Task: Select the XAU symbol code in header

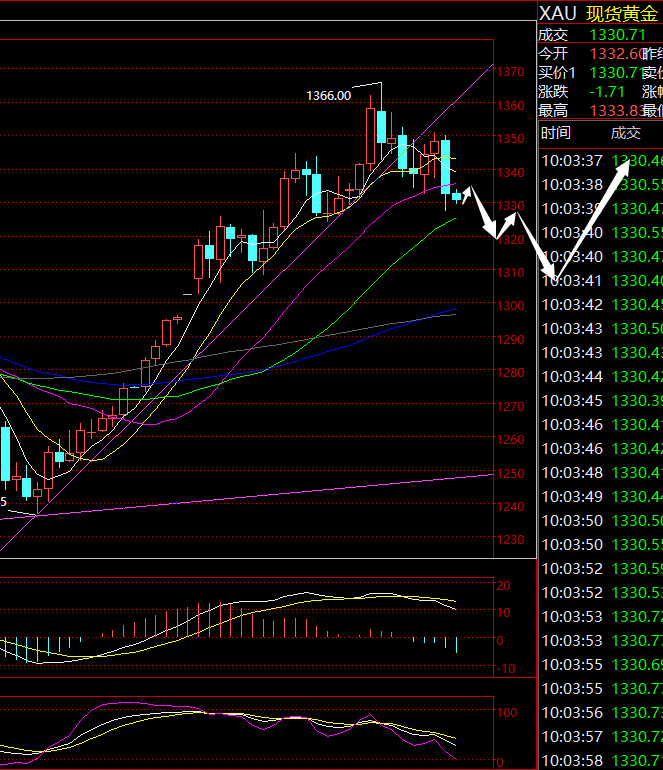Action: pyautogui.click(x=558, y=13)
